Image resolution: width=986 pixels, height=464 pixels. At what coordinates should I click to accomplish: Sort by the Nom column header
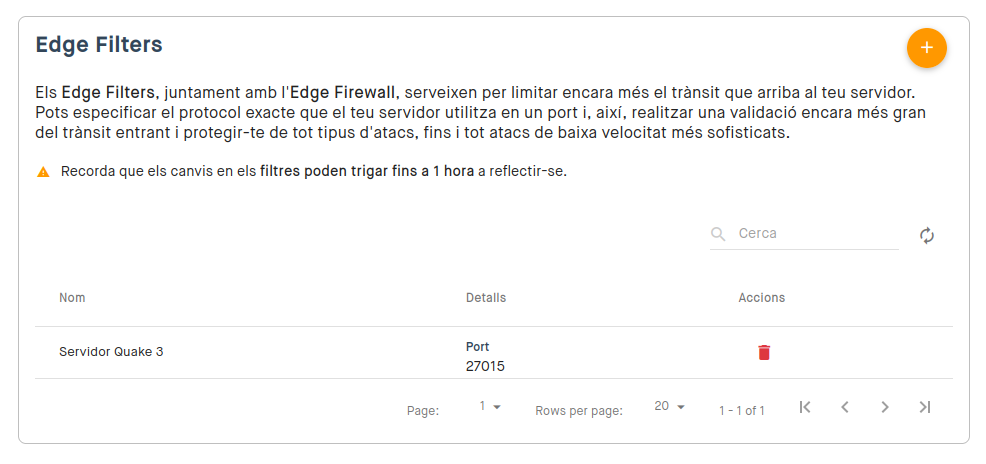click(72, 297)
